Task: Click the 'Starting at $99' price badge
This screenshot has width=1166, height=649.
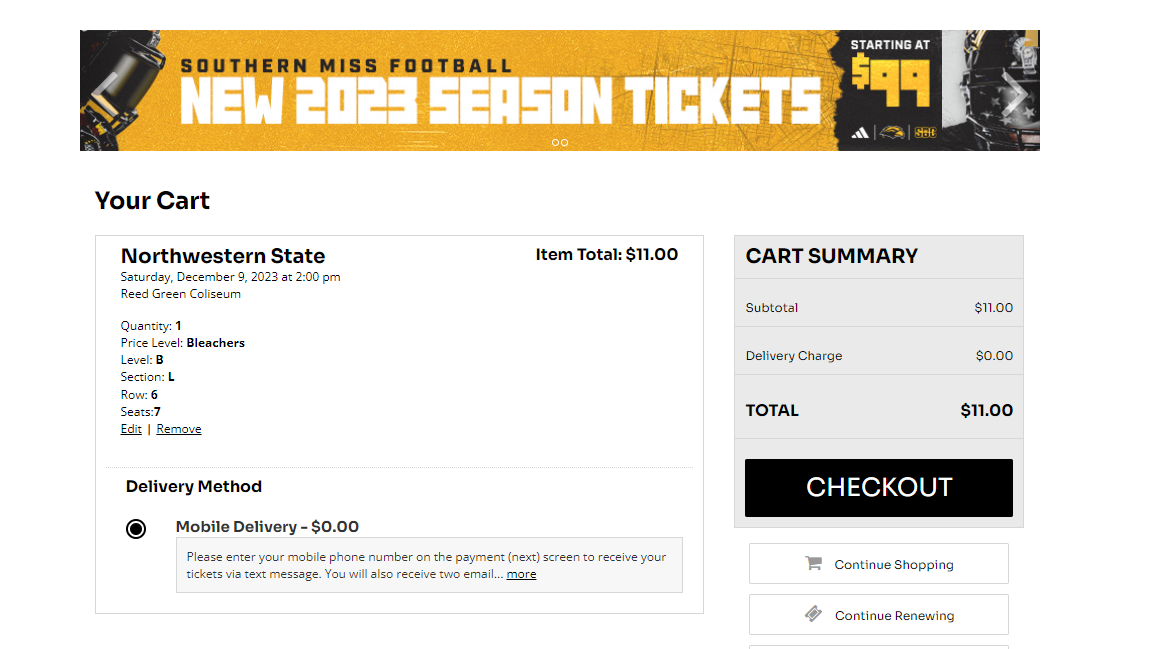Action: (x=890, y=75)
